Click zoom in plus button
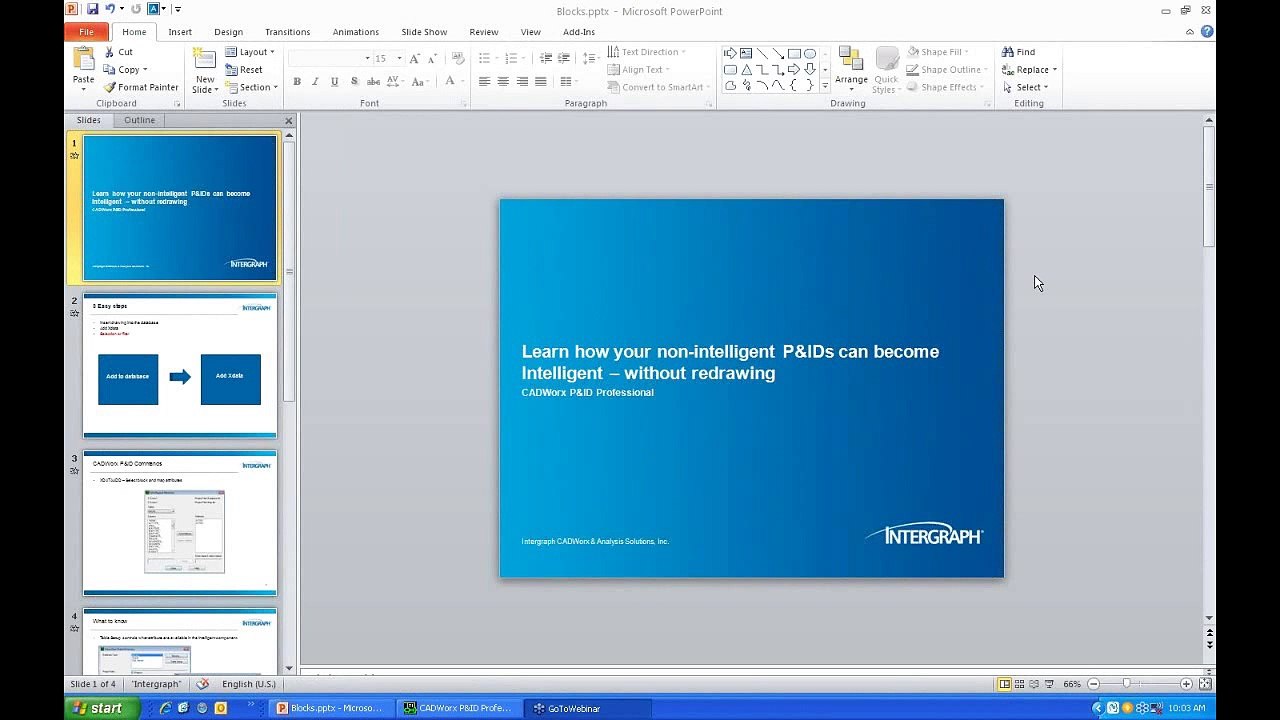Screen dimensions: 1280x720 [1186, 684]
